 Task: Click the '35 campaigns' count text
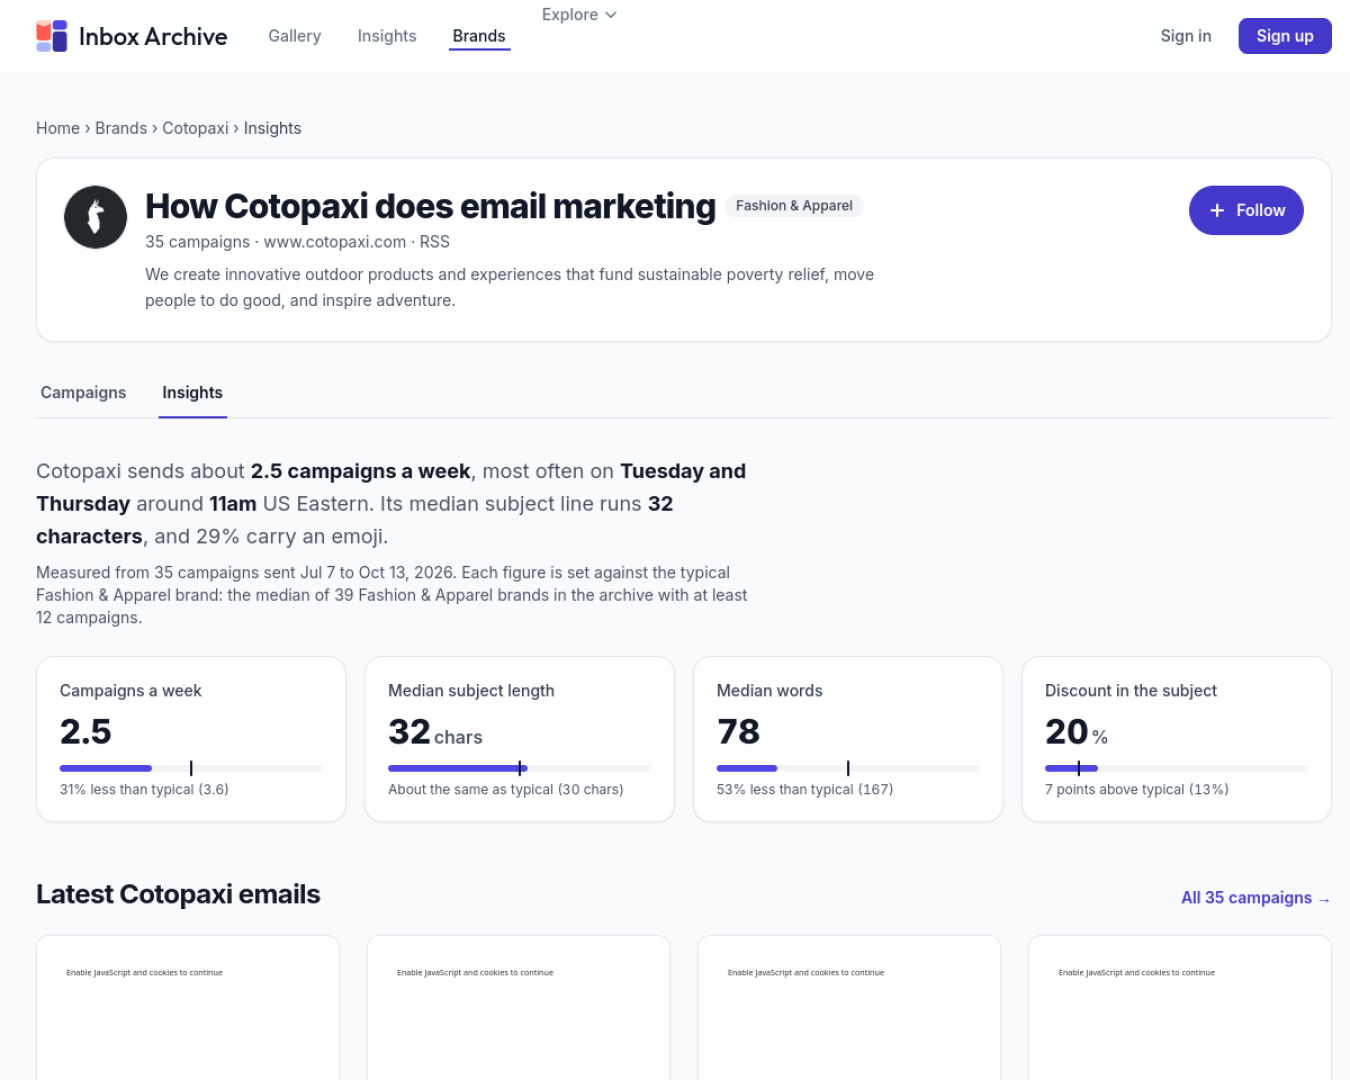tap(197, 242)
